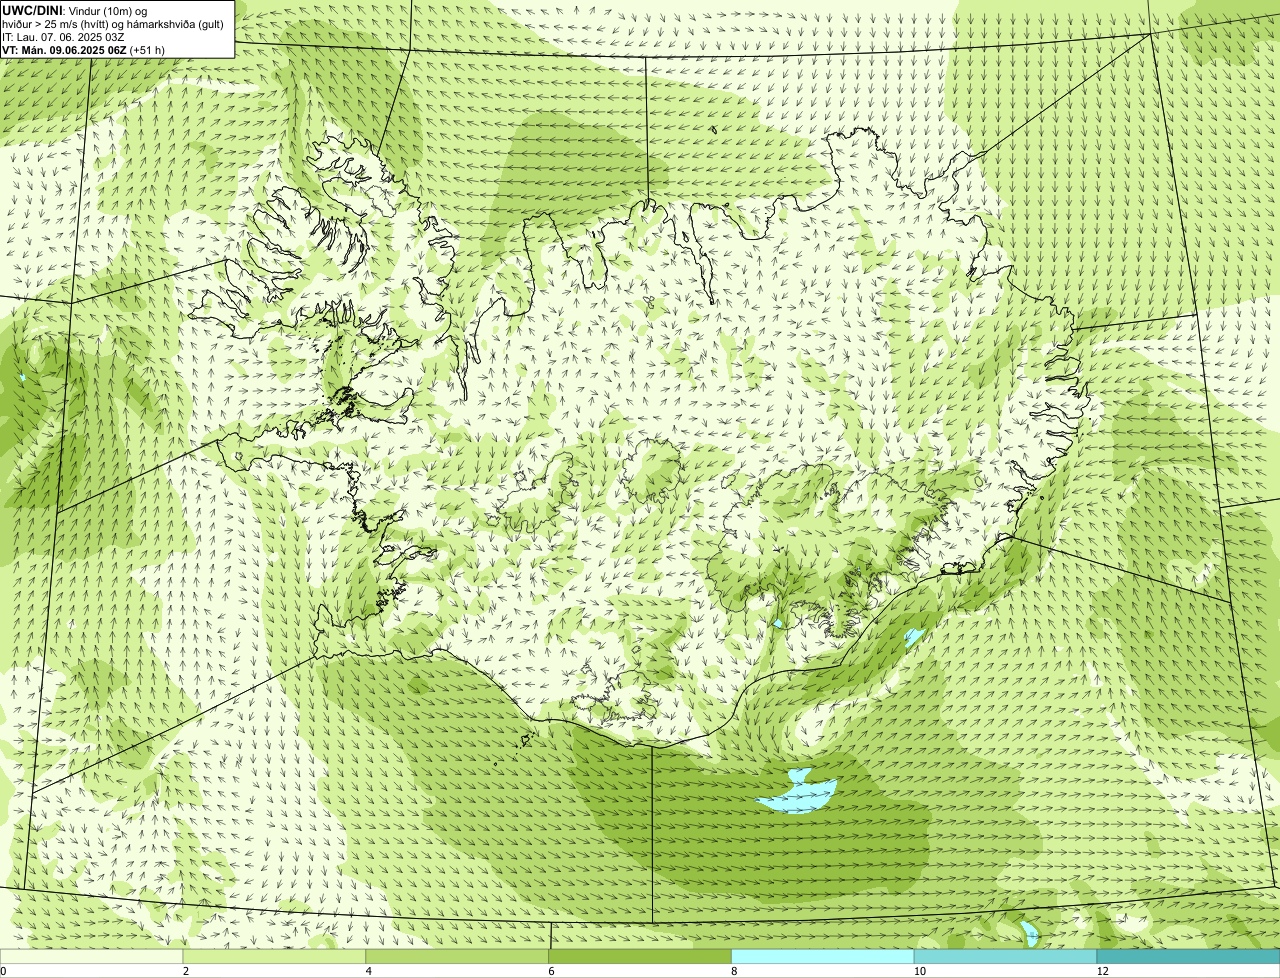This screenshot has width=1280, height=978.
Task: Click the "8" tick label on the color scale
Action: click(734, 971)
